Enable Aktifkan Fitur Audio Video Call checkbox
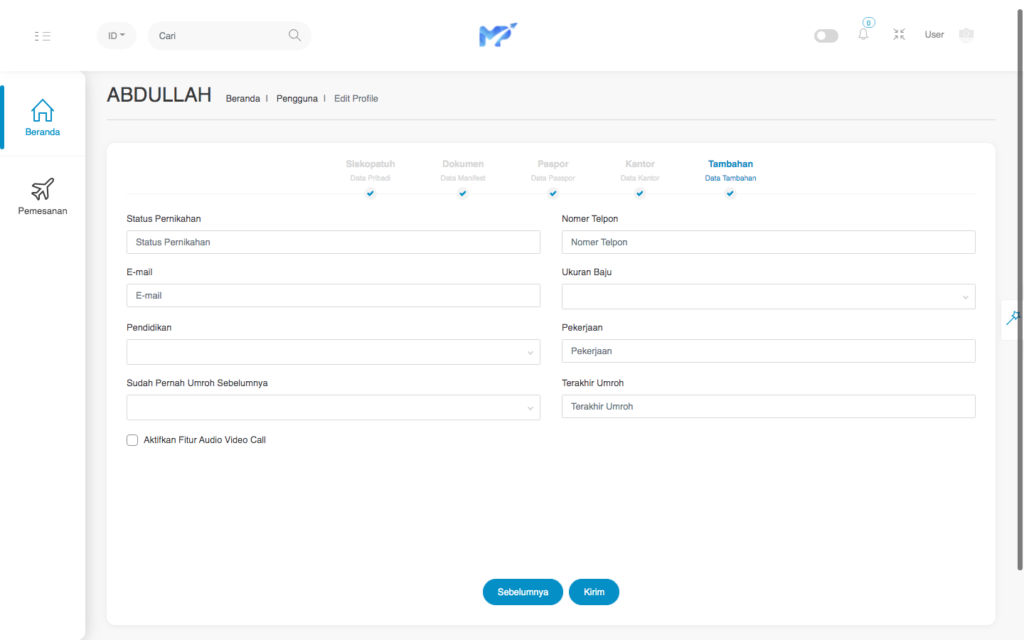 tap(132, 440)
